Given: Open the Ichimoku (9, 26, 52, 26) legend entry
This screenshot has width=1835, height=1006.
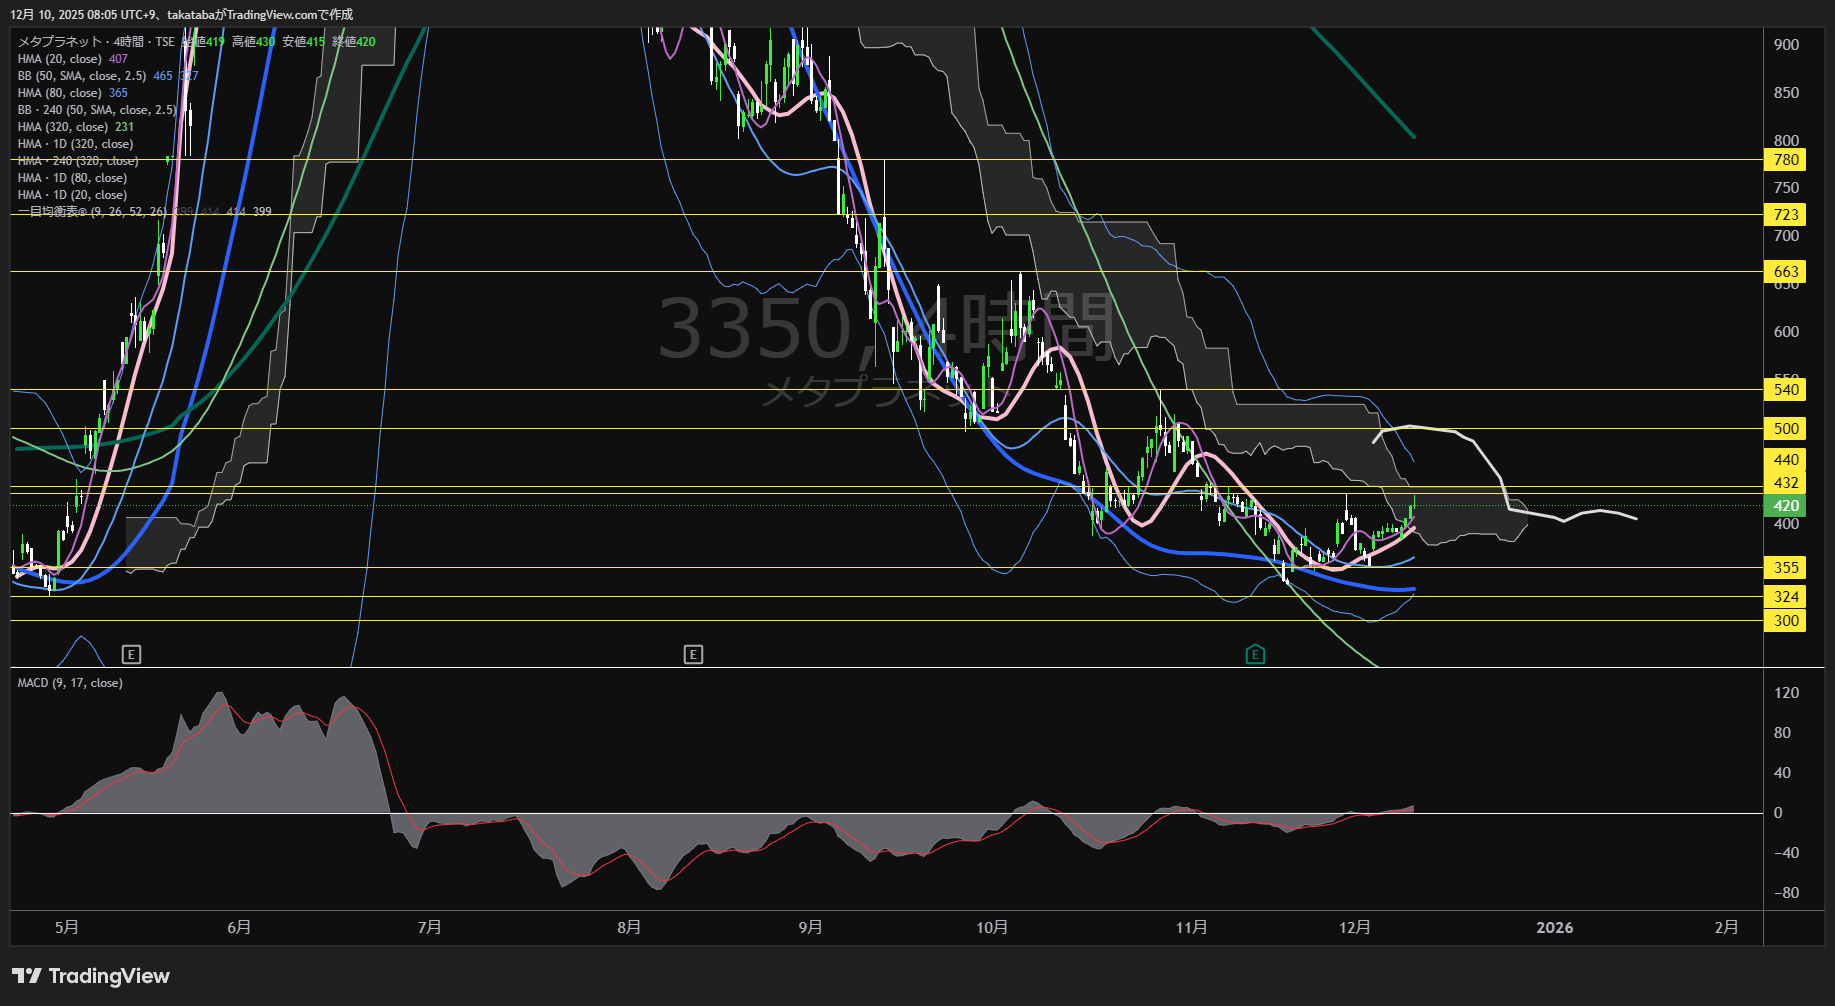Looking at the screenshot, I should click(x=92, y=212).
